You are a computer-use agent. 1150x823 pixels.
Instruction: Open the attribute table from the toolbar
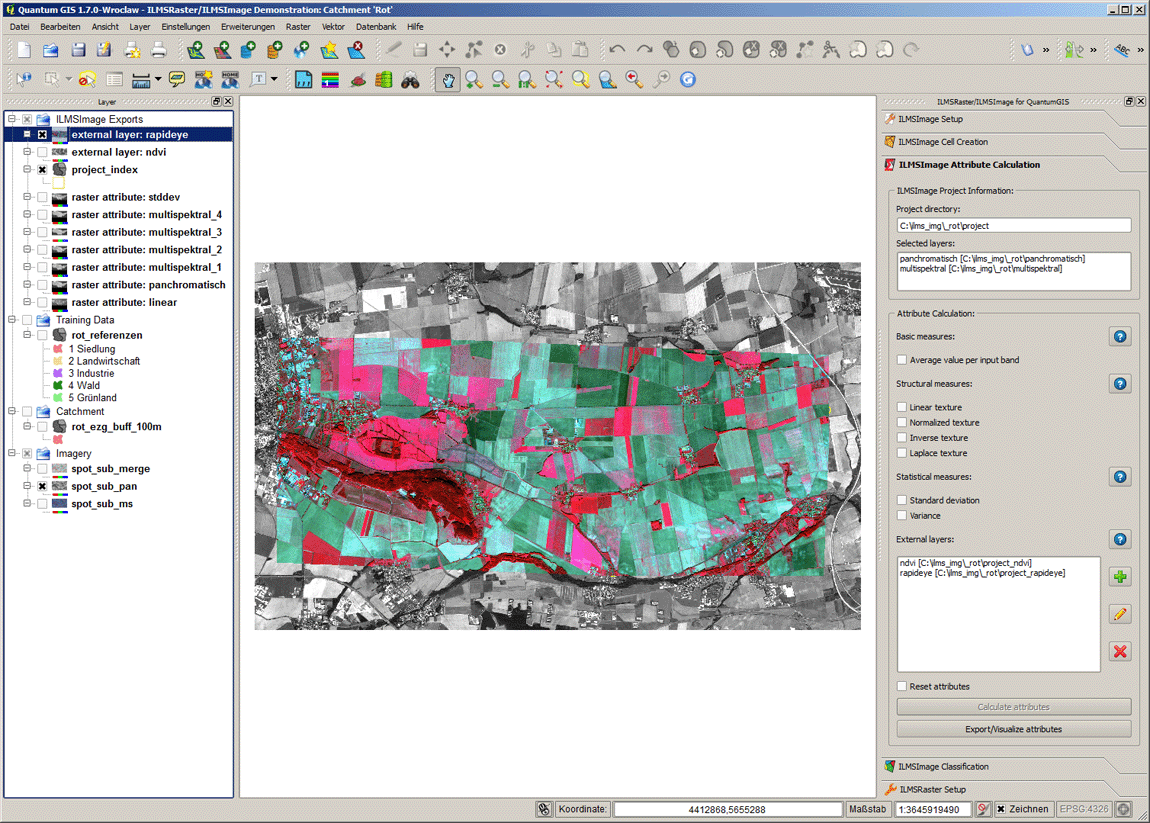coord(114,80)
